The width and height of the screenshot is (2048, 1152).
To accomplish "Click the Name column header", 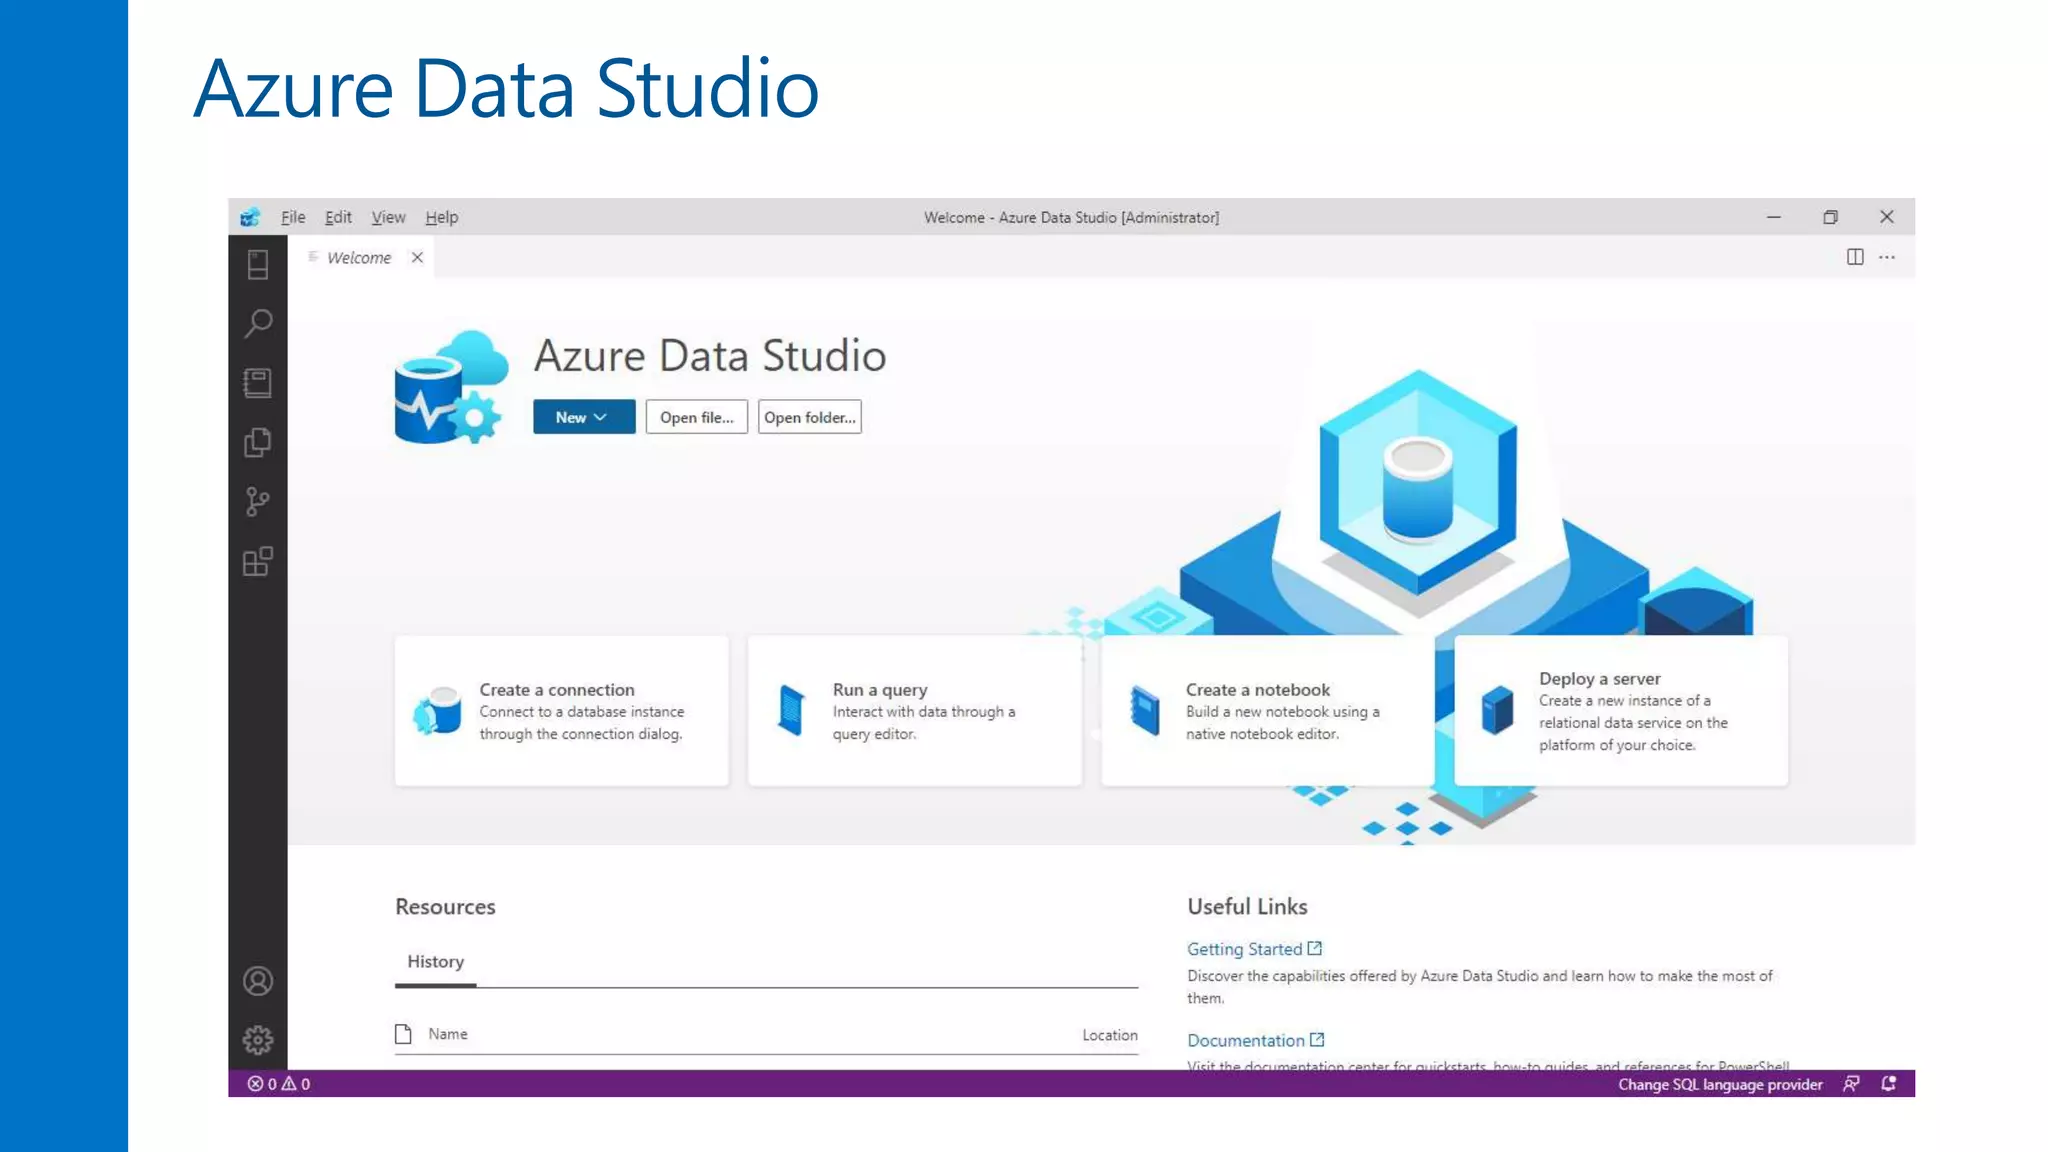I will tap(448, 1034).
